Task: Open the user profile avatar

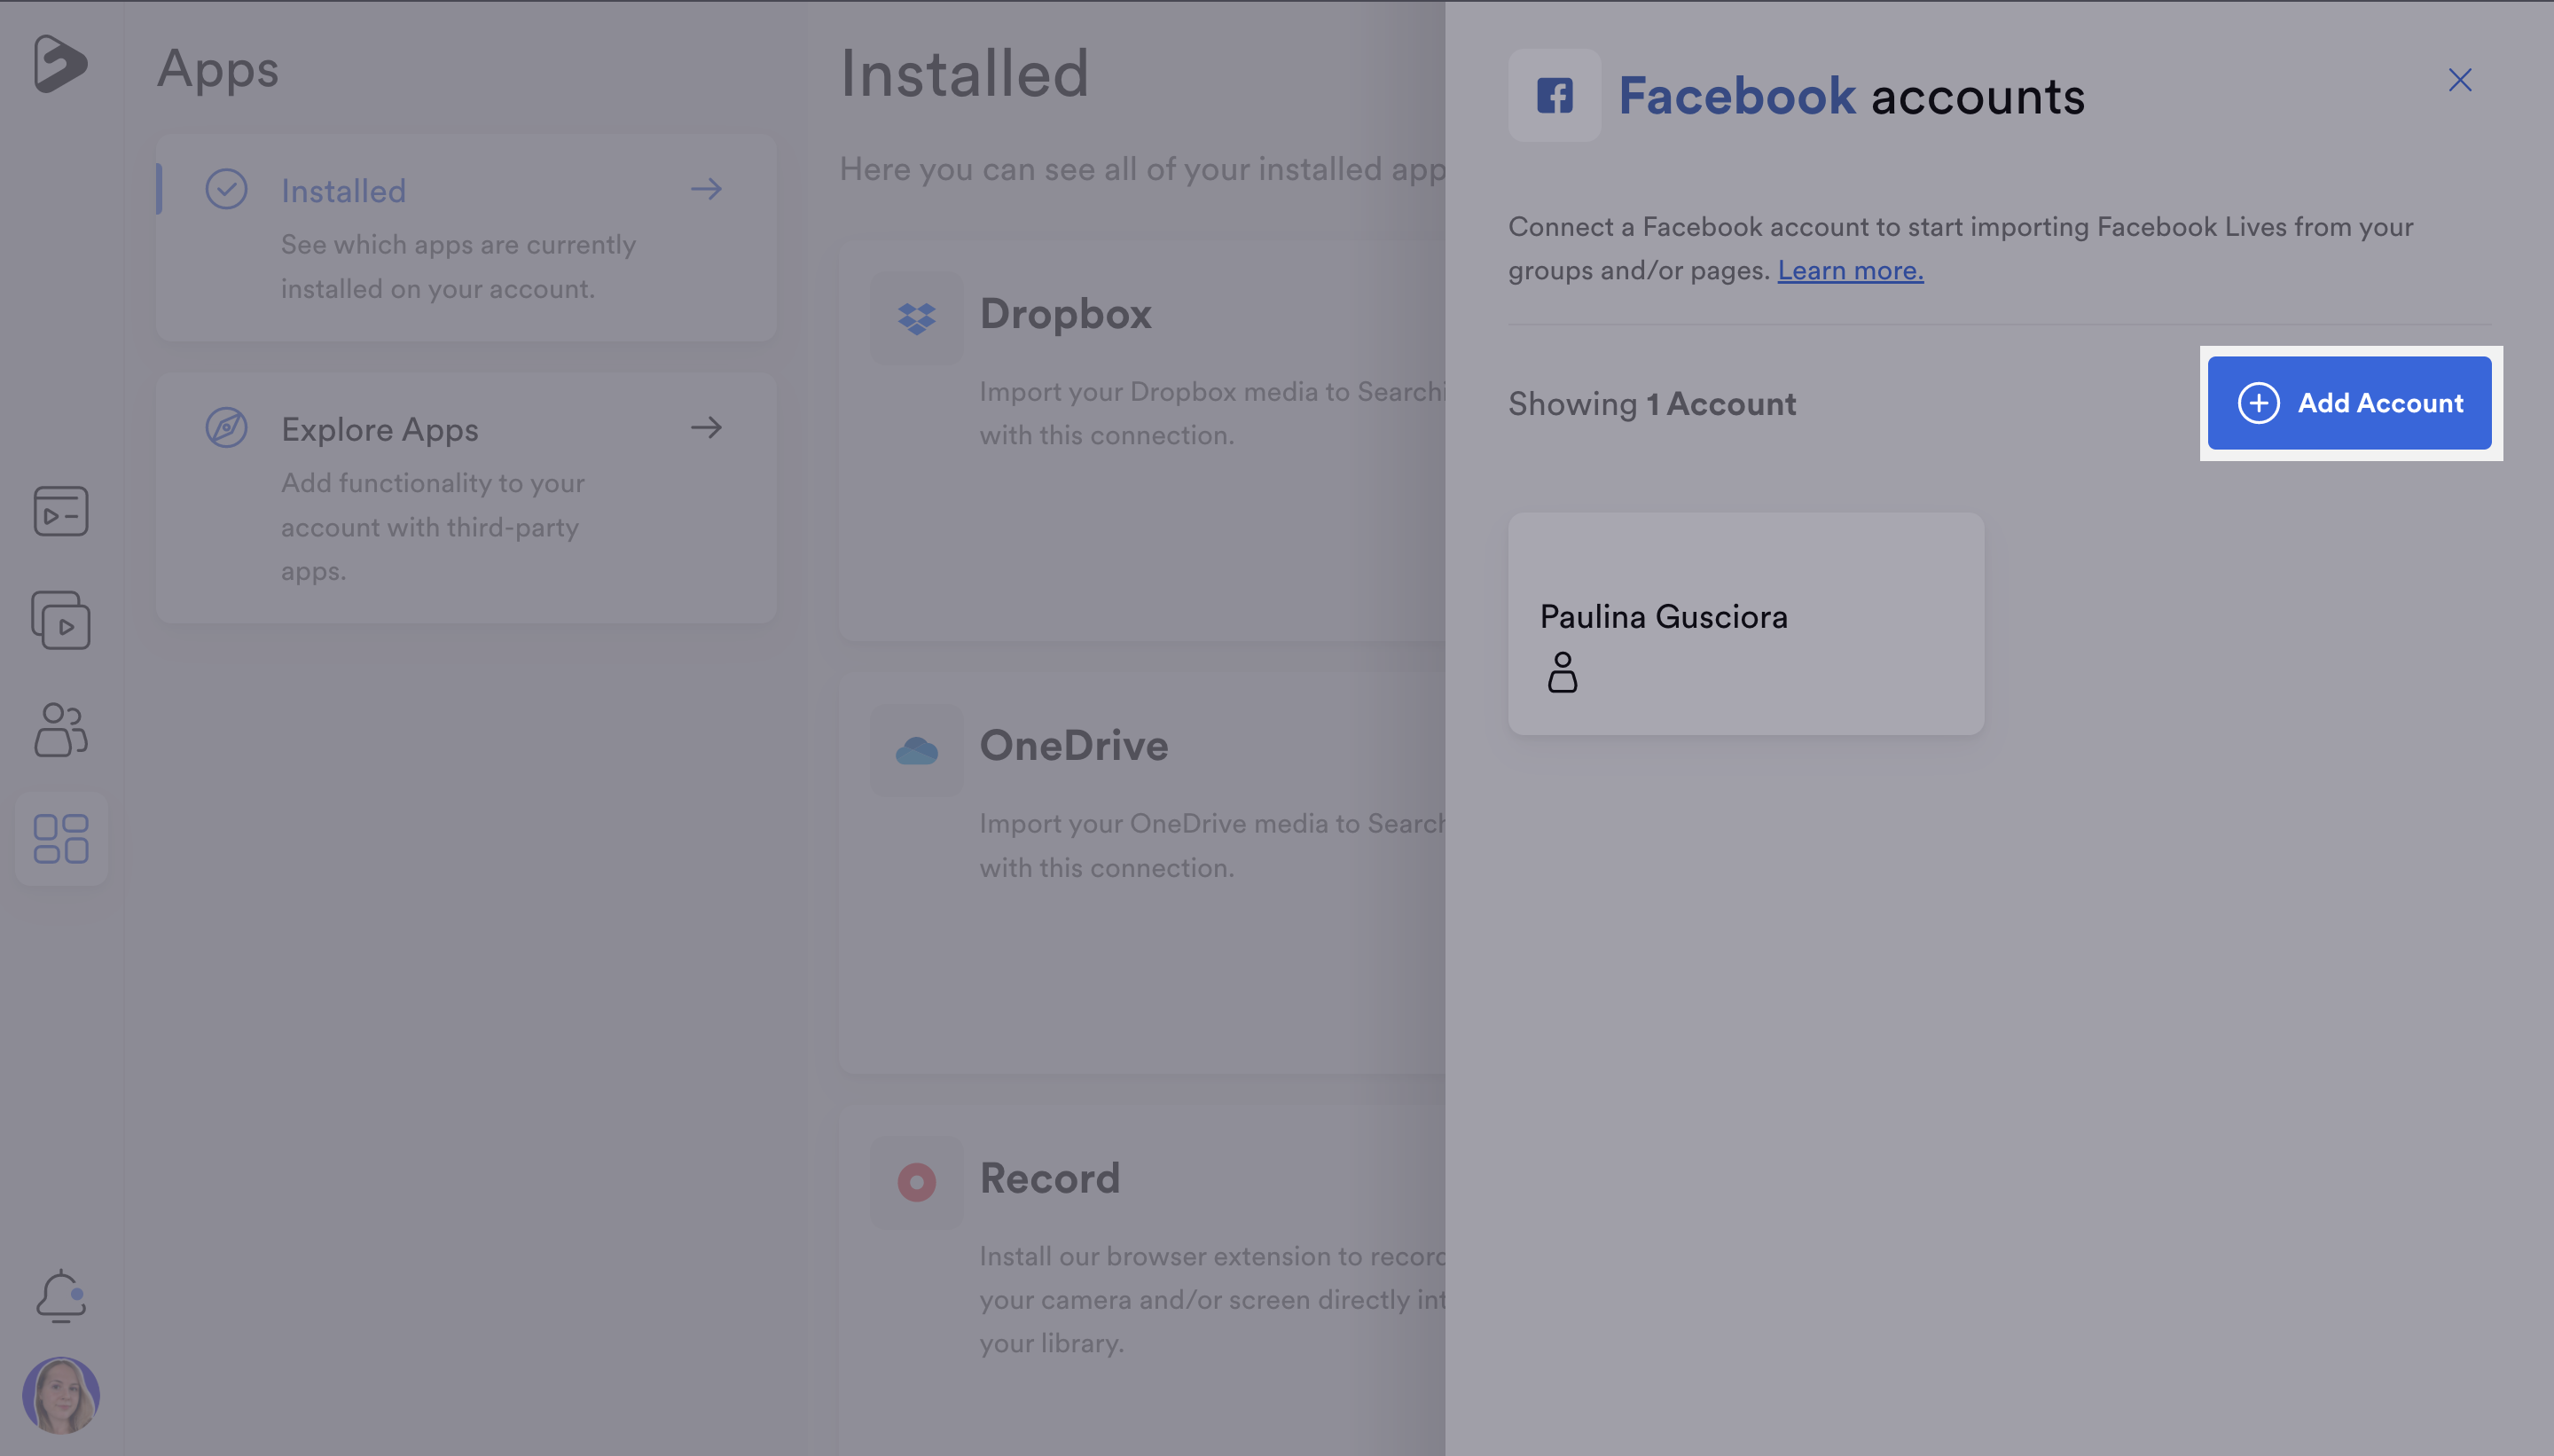Action: [x=61, y=1395]
